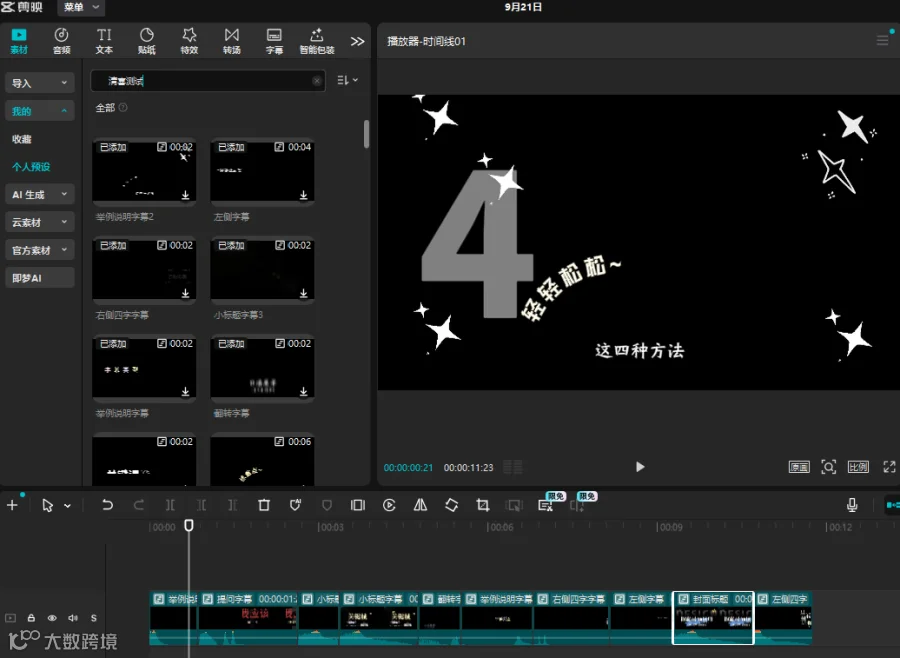The width and height of the screenshot is (900, 658).
Task: Click the microphone record icon
Action: (852, 505)
